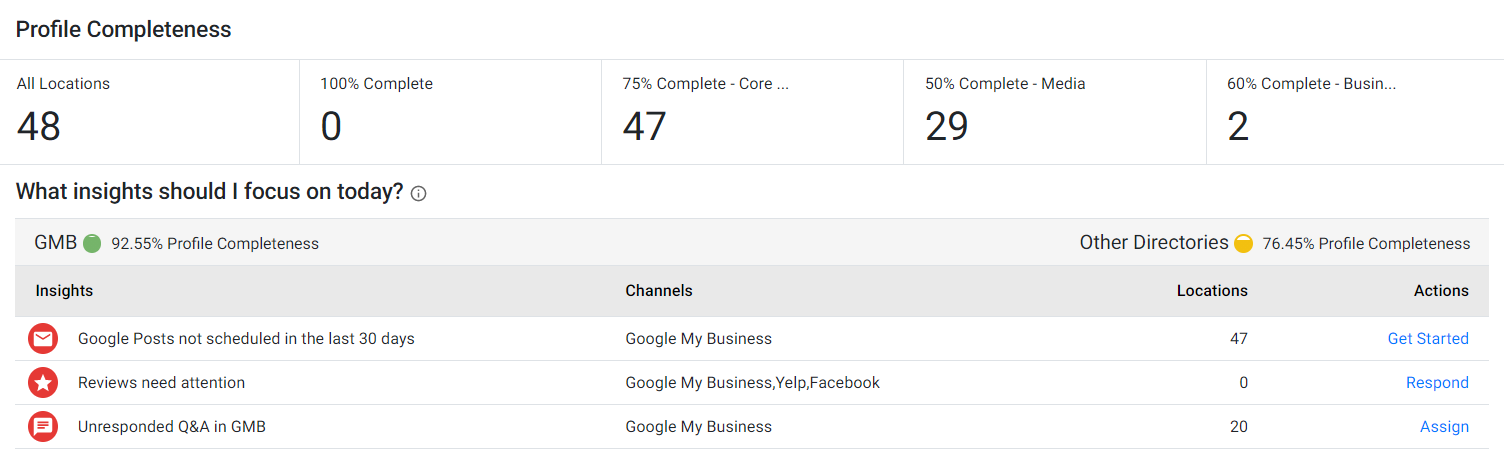Open the Respond link for reviews
Screen dimensions: 1504x461
1437,383
